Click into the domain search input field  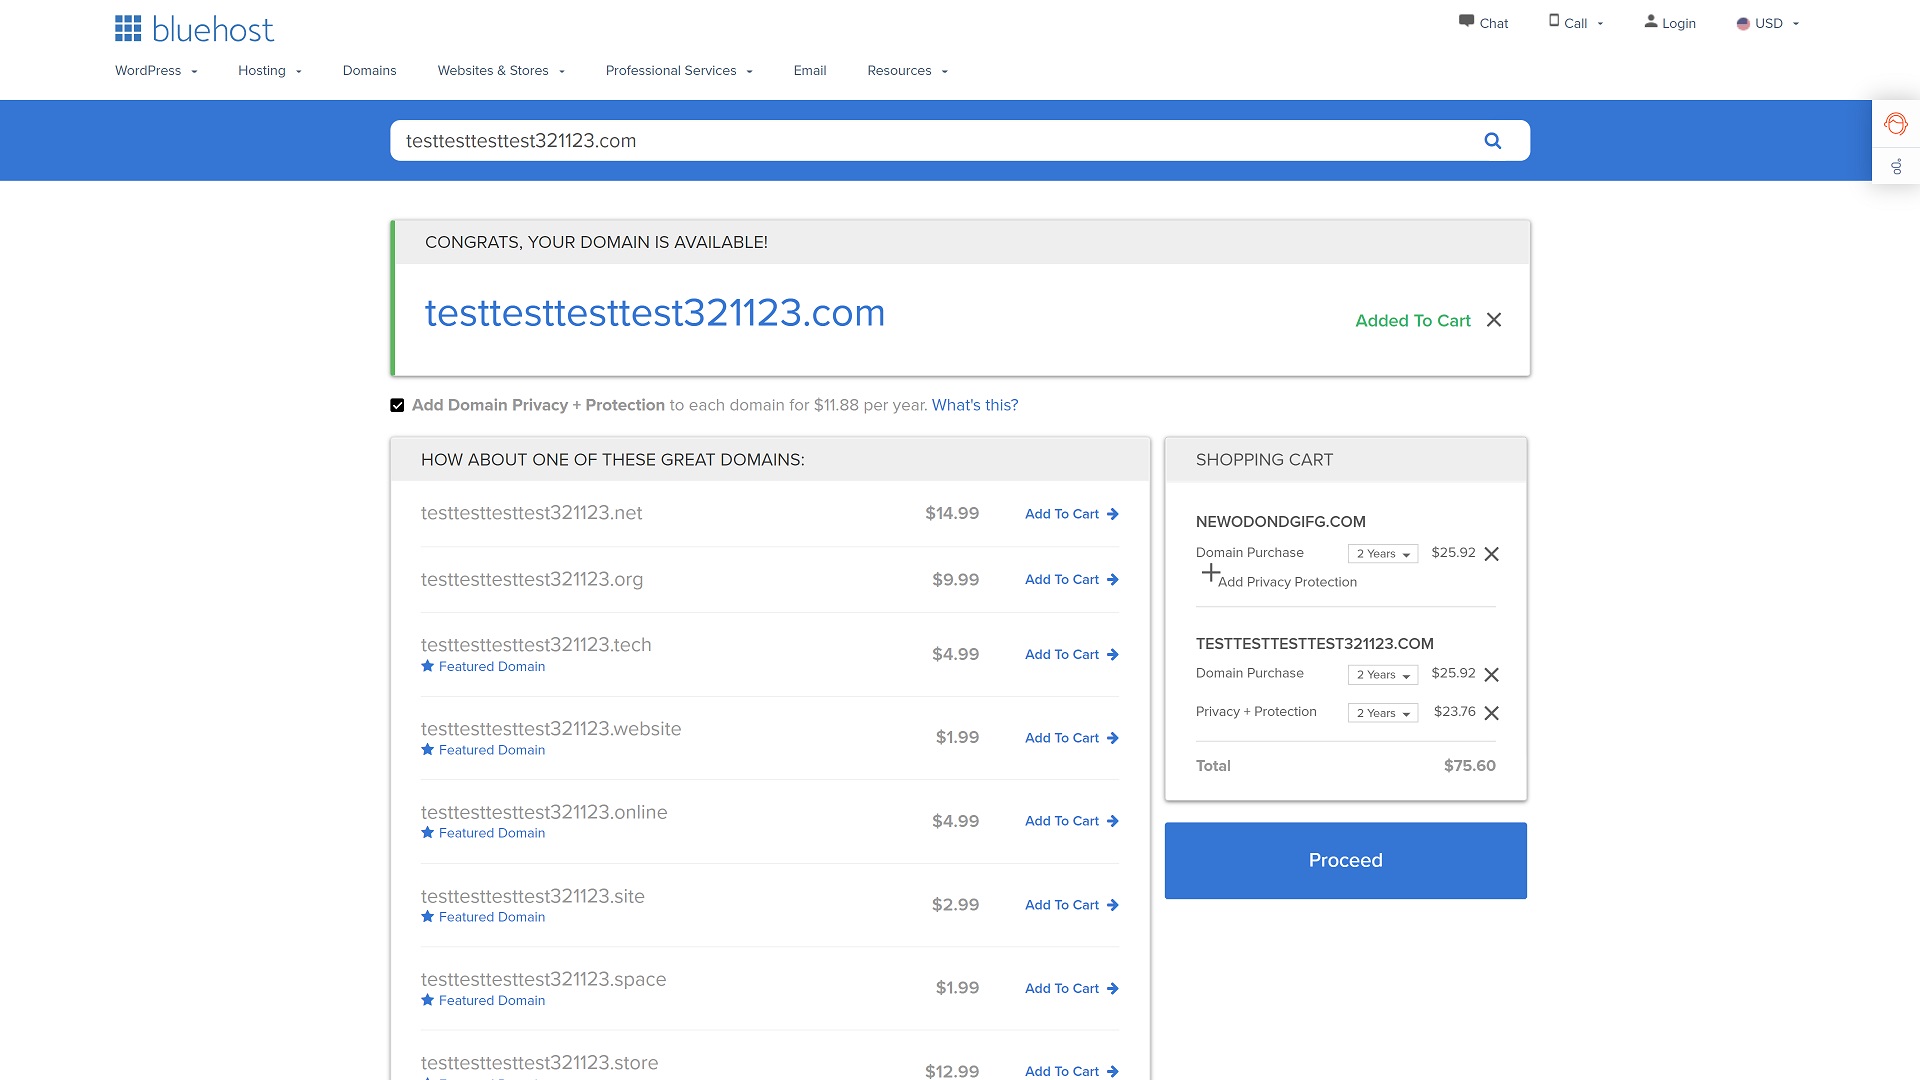(900, 141)
